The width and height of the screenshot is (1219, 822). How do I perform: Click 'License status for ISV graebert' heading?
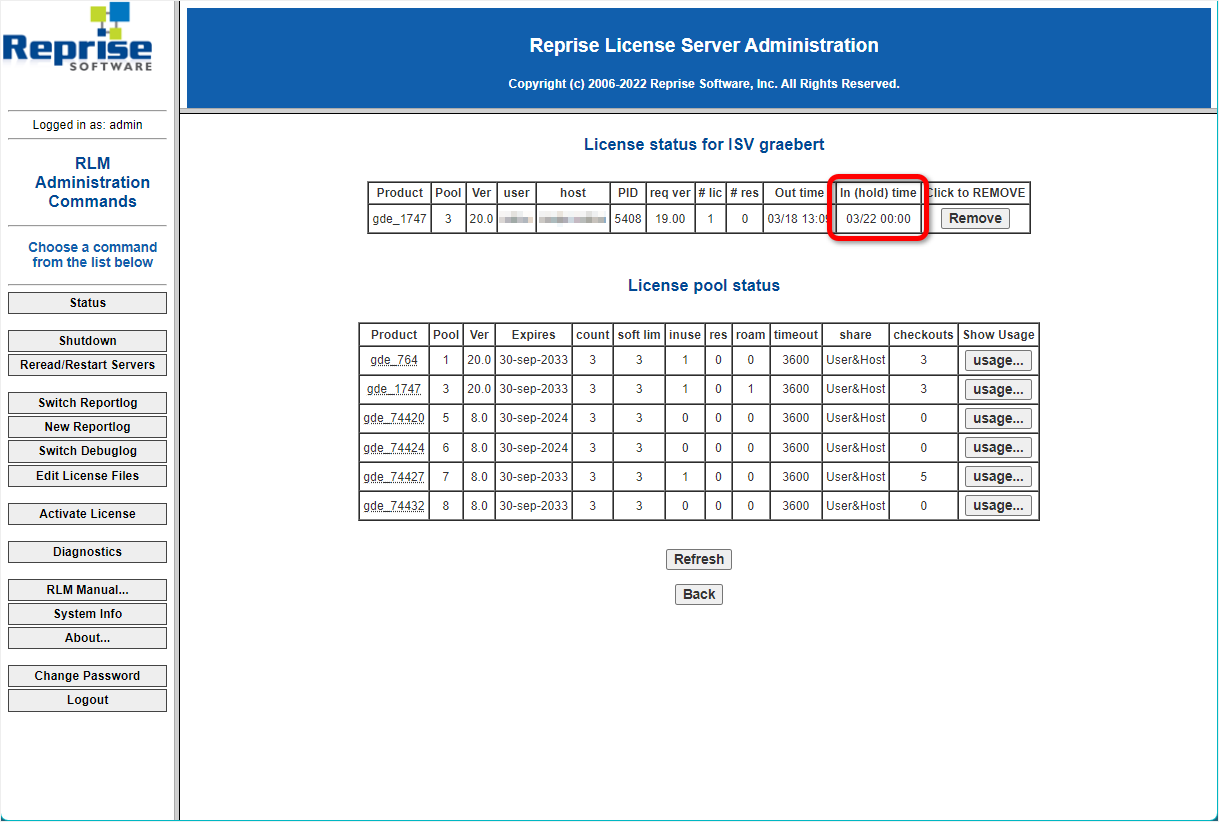(704, 145)
